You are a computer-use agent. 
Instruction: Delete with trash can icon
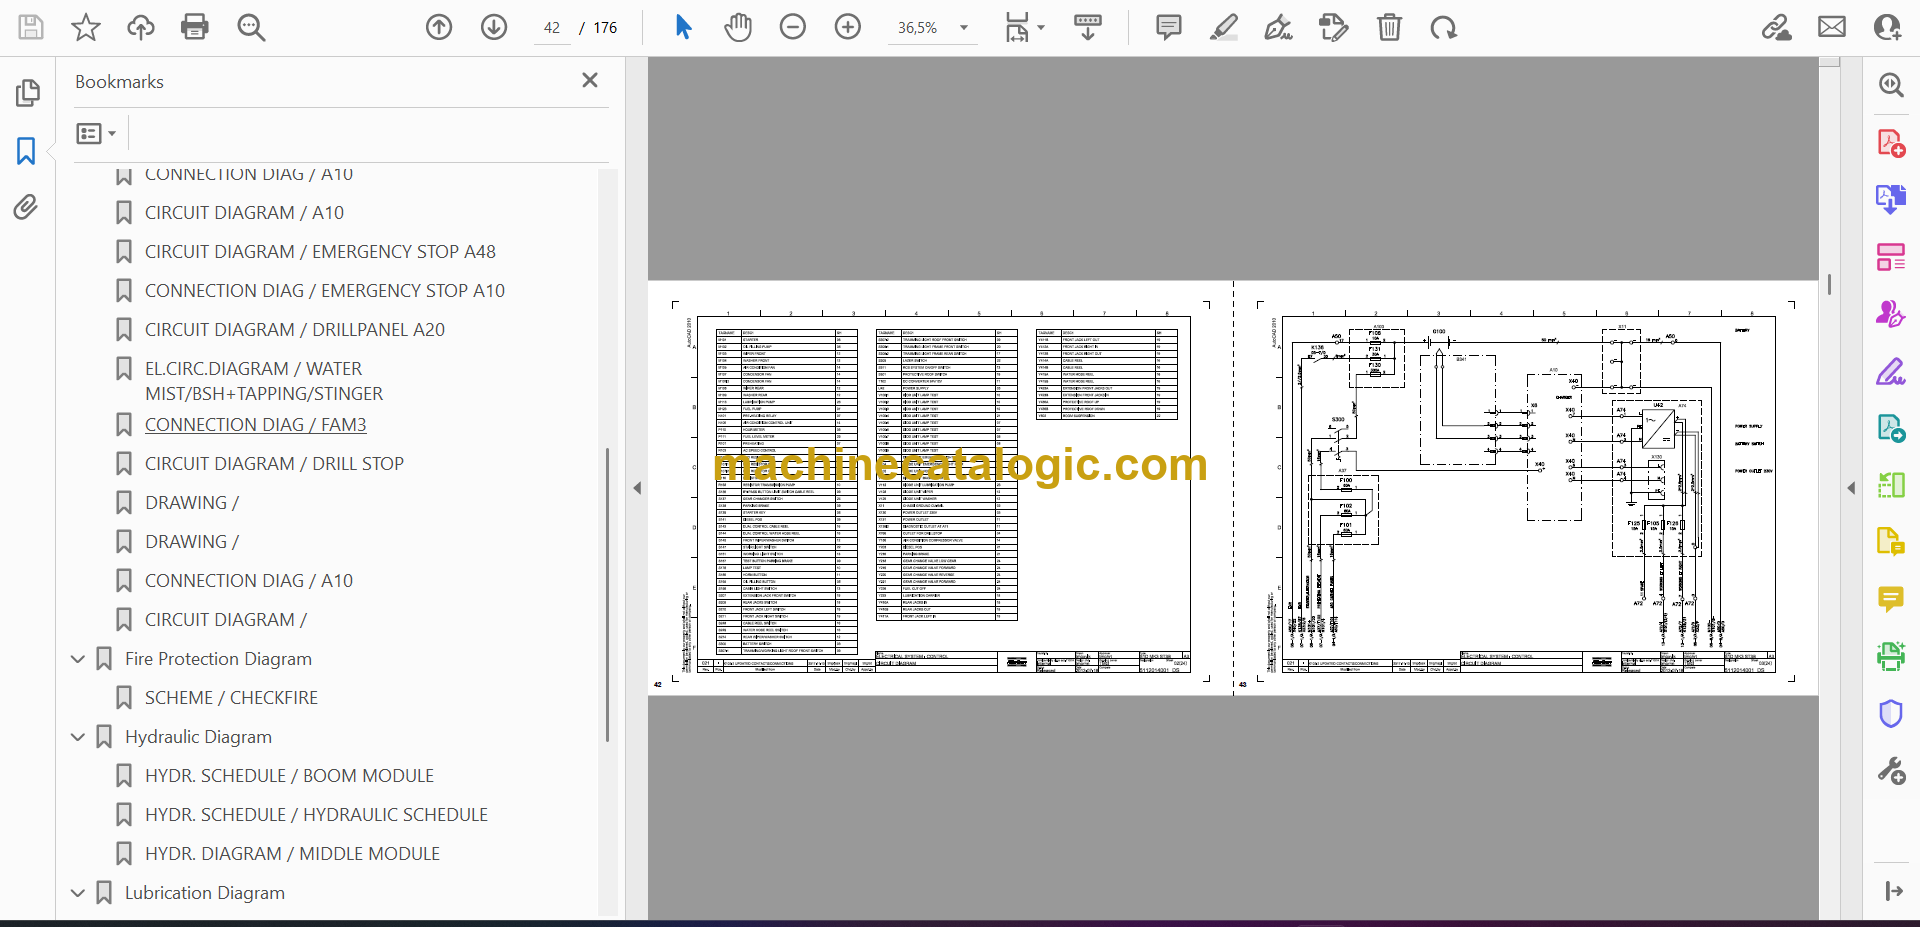(x=1389, y=27)
